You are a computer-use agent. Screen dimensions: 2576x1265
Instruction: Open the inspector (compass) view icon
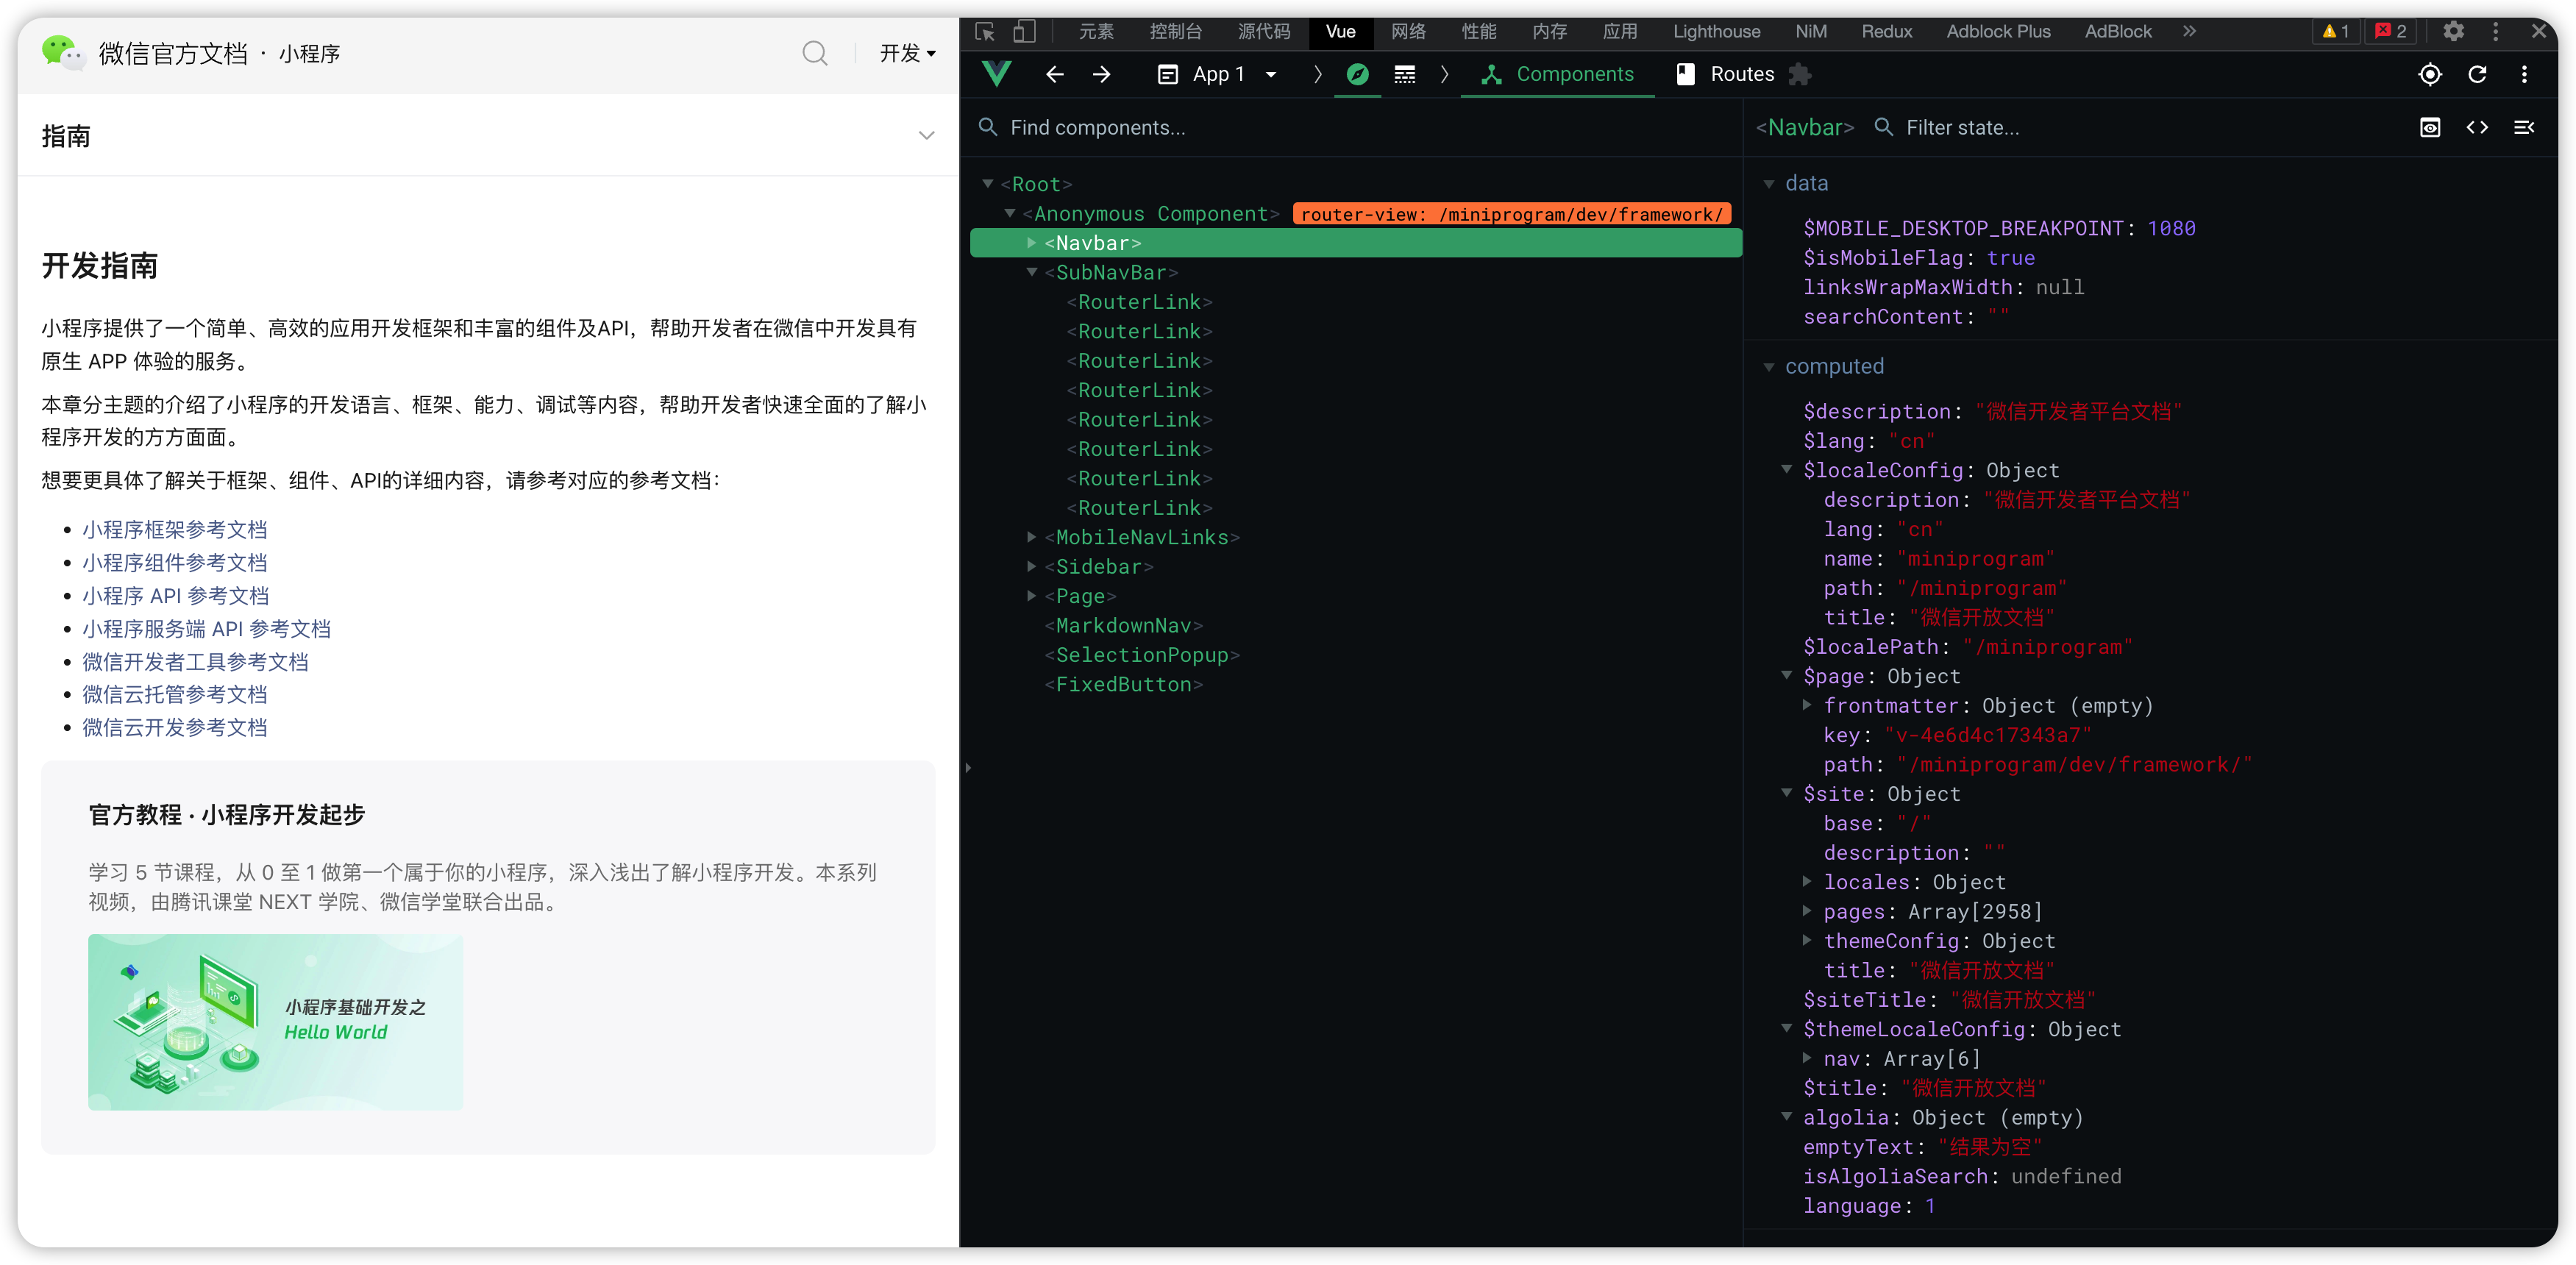pos(1357,75)
